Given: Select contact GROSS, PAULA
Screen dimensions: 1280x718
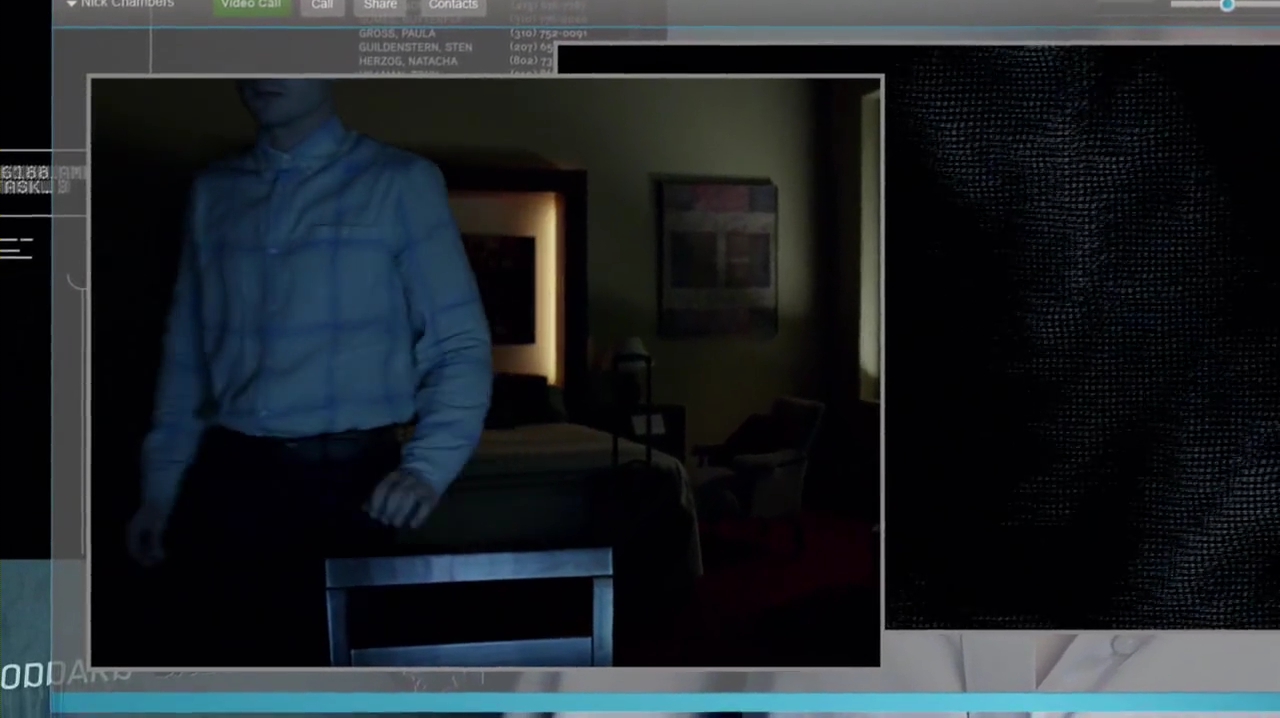Looking at the screenshot, I should [397, 33].
